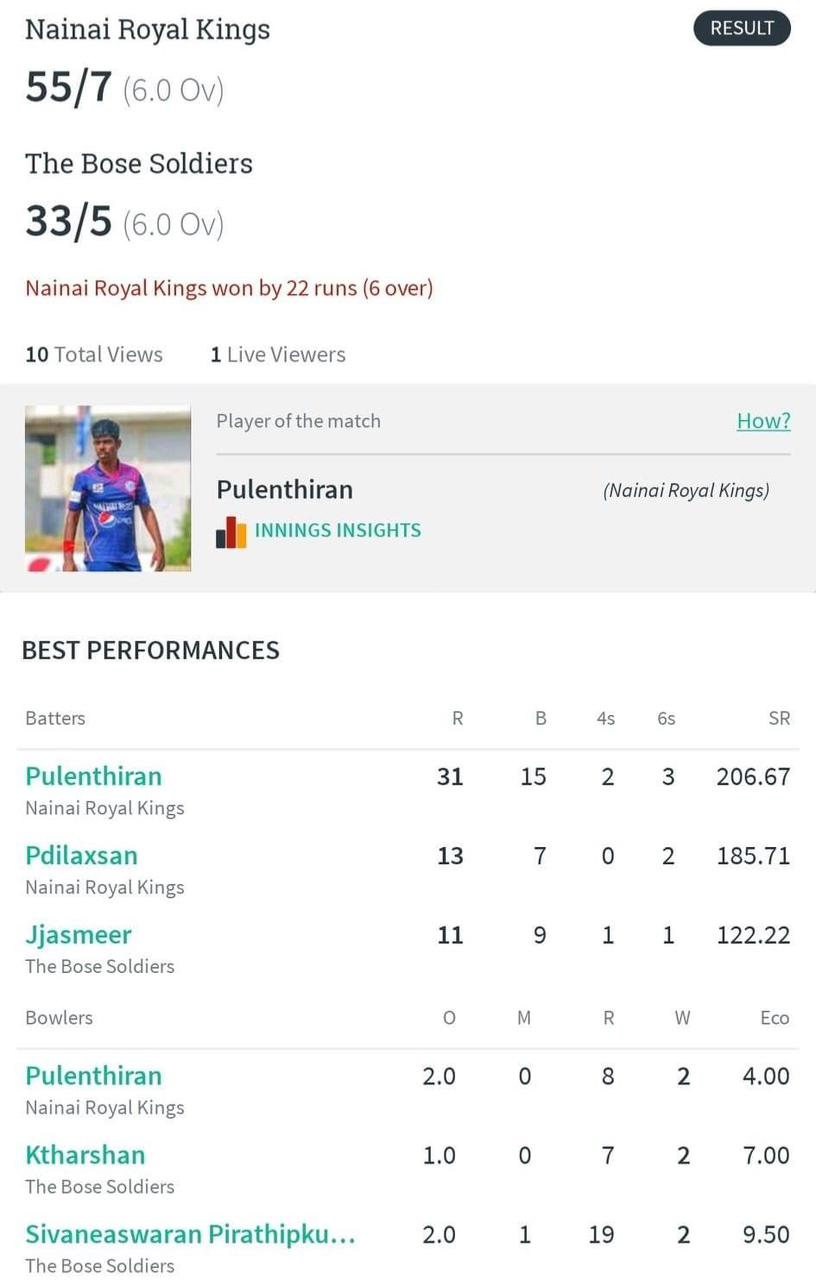Screen dimensions: 816x1280
Task: Open batter Pdilaxsan's profile
Action: coord(81,855)
